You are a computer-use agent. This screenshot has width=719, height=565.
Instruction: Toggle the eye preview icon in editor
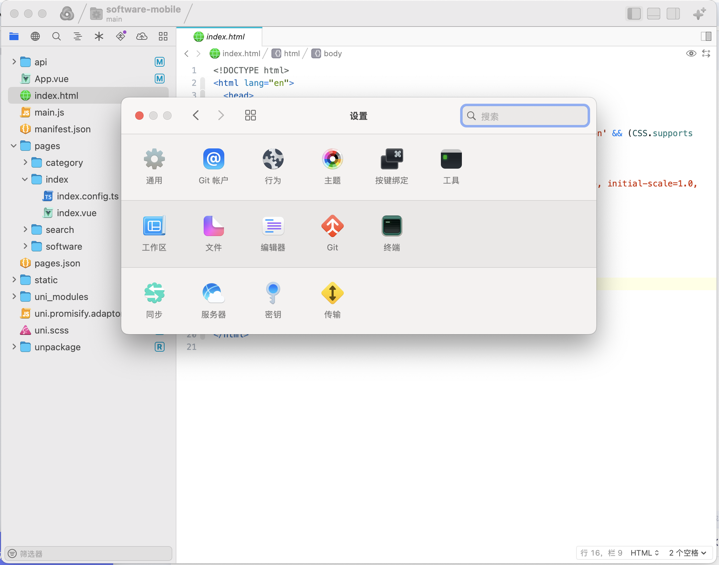click(690, 54)
